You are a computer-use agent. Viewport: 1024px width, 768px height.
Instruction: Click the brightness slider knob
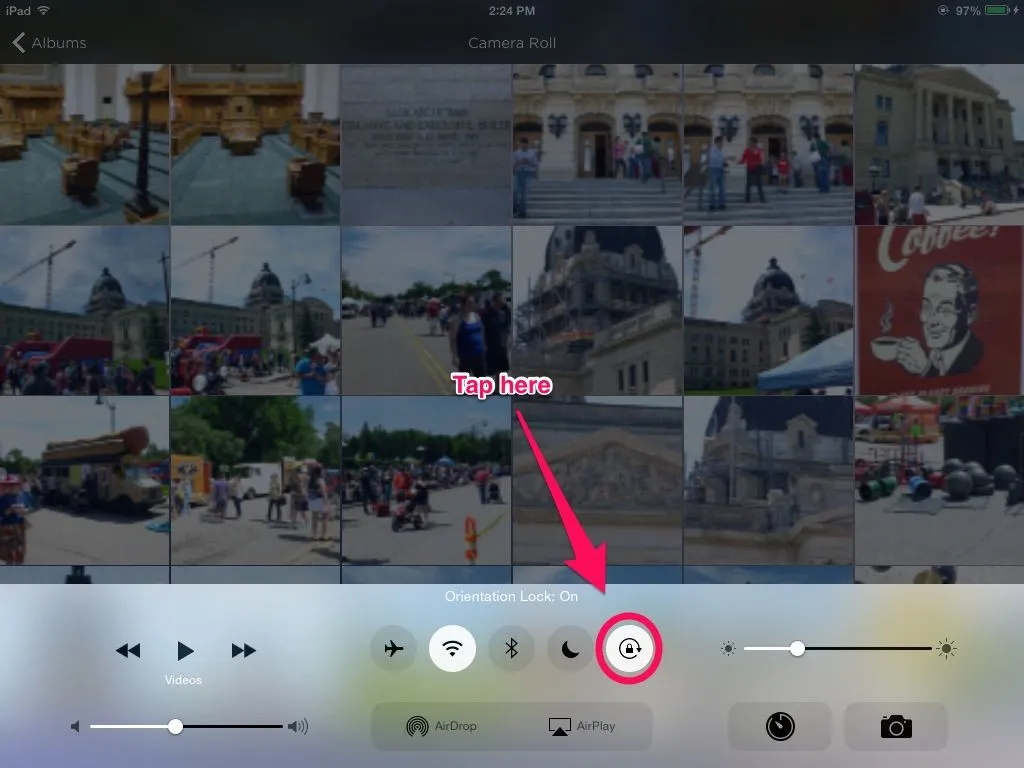point(797,649)
